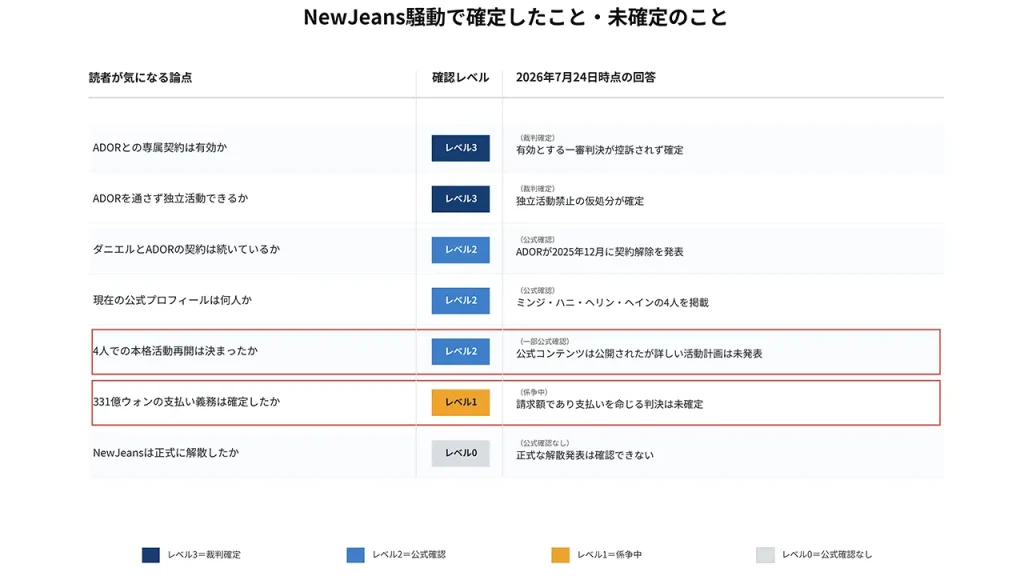
Task: Click the orange legend swatch for レベル1
Action: [560, 555]
